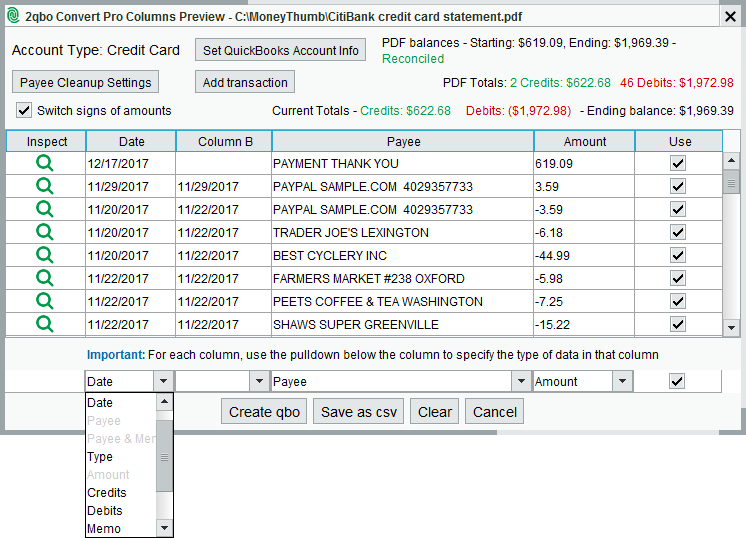Select Date in the dropdown list

tap(121, 402)
